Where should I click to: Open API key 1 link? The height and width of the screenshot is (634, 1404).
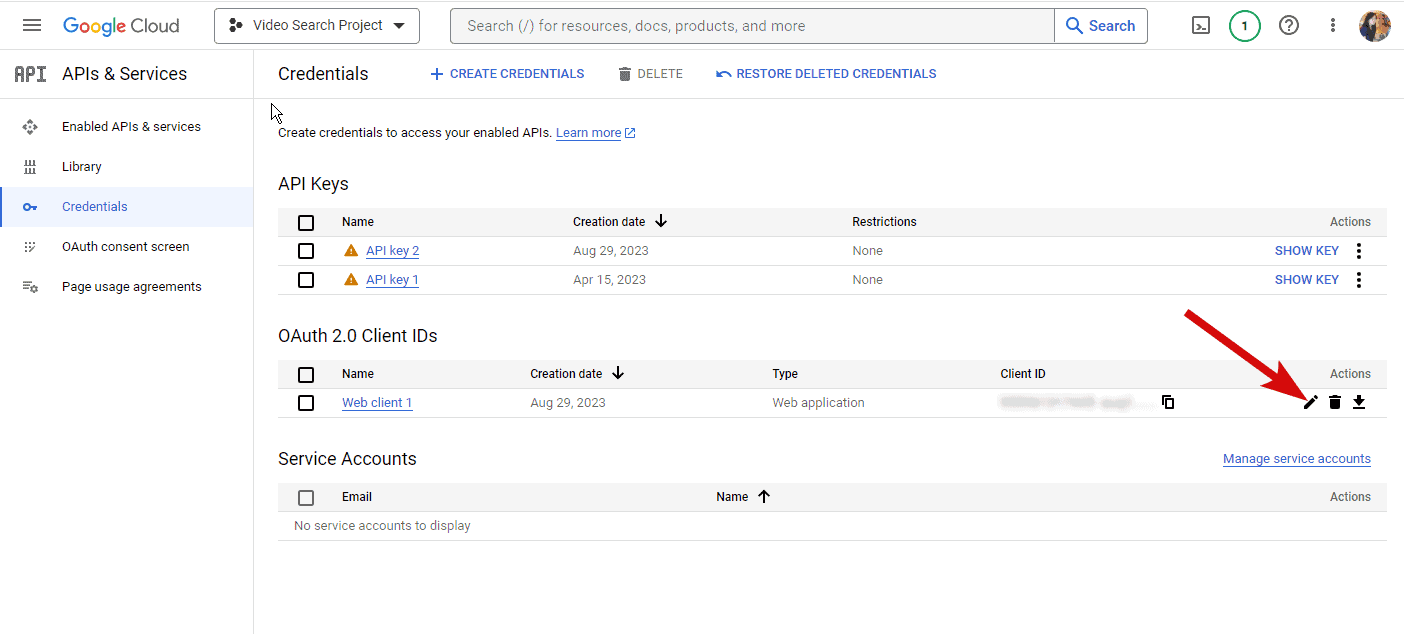392,280
